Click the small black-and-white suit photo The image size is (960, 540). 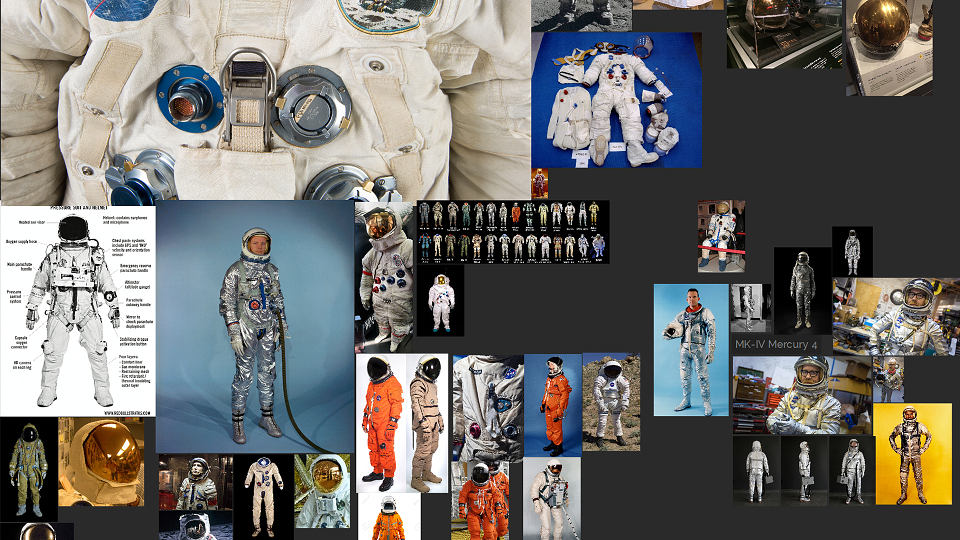click(x=751, y=308)
